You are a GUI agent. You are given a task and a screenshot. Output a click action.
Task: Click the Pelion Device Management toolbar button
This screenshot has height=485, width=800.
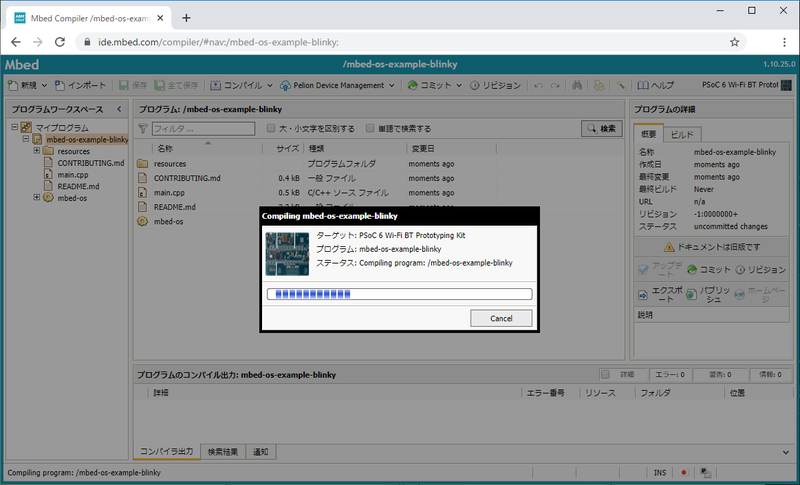[x=333, y=85]
